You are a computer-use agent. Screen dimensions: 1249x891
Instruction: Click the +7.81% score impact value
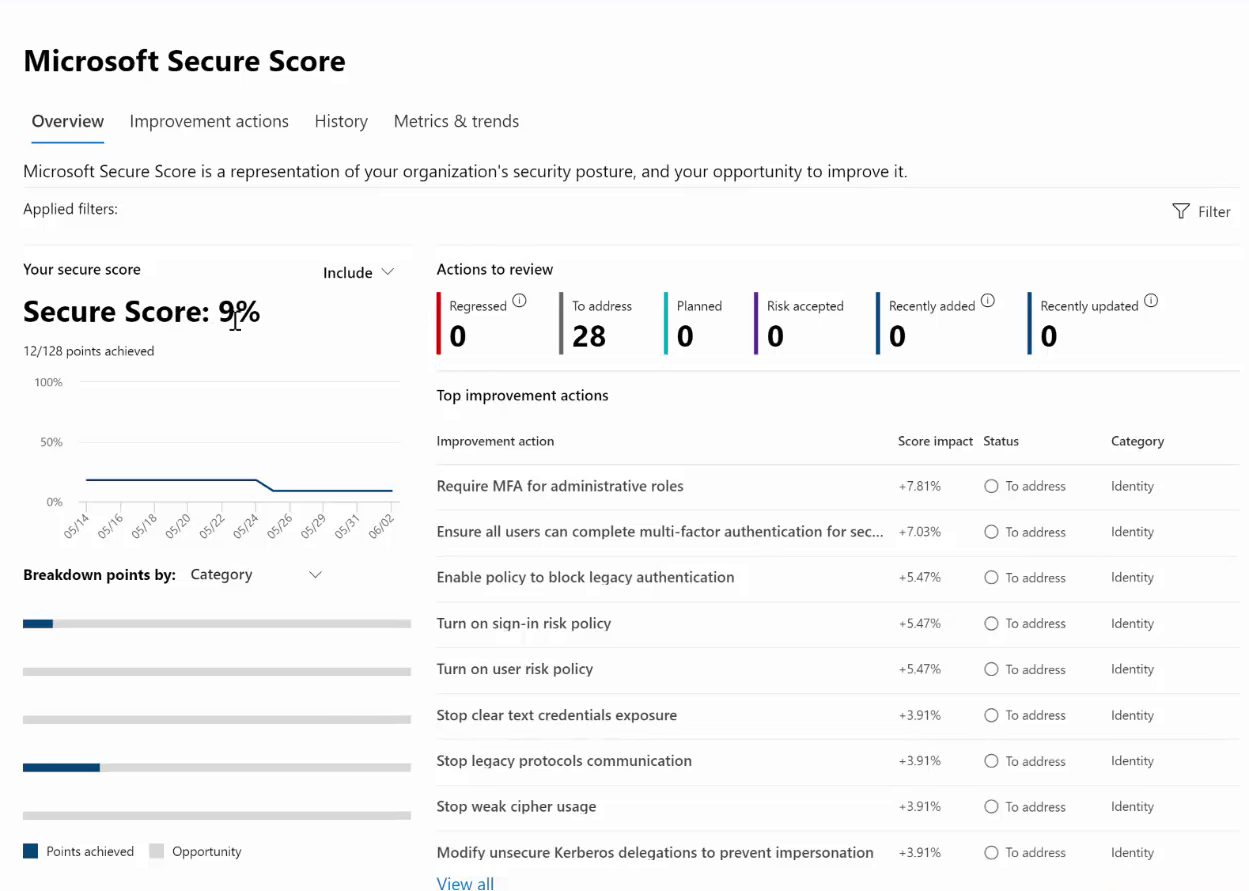pyautogui.click(x=919, y=486)
